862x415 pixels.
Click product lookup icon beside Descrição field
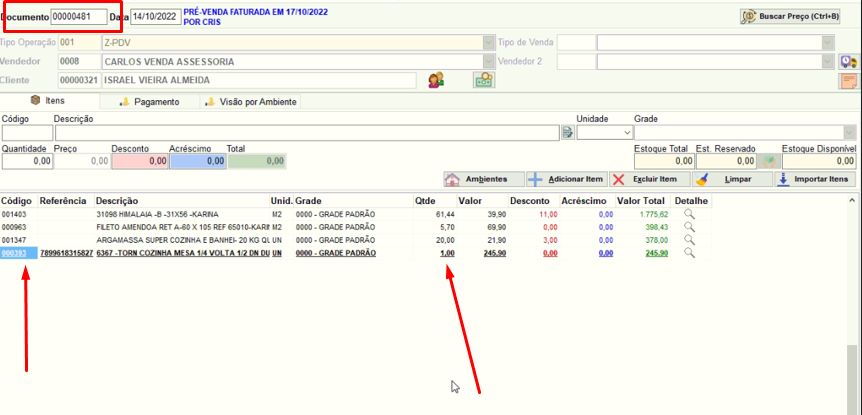(x=568, y=133)
